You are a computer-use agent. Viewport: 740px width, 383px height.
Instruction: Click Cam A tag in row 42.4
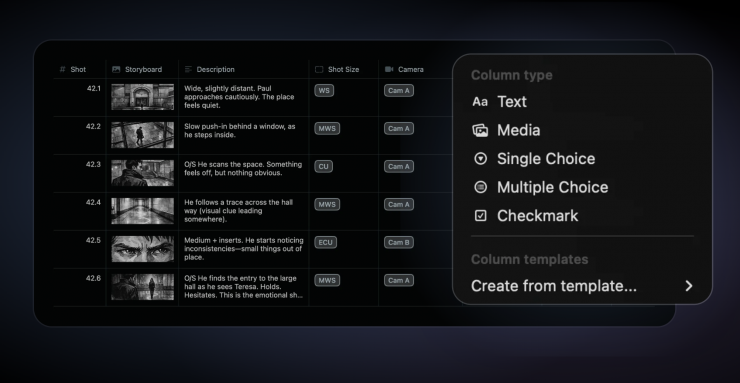click(x=399, y=204)
